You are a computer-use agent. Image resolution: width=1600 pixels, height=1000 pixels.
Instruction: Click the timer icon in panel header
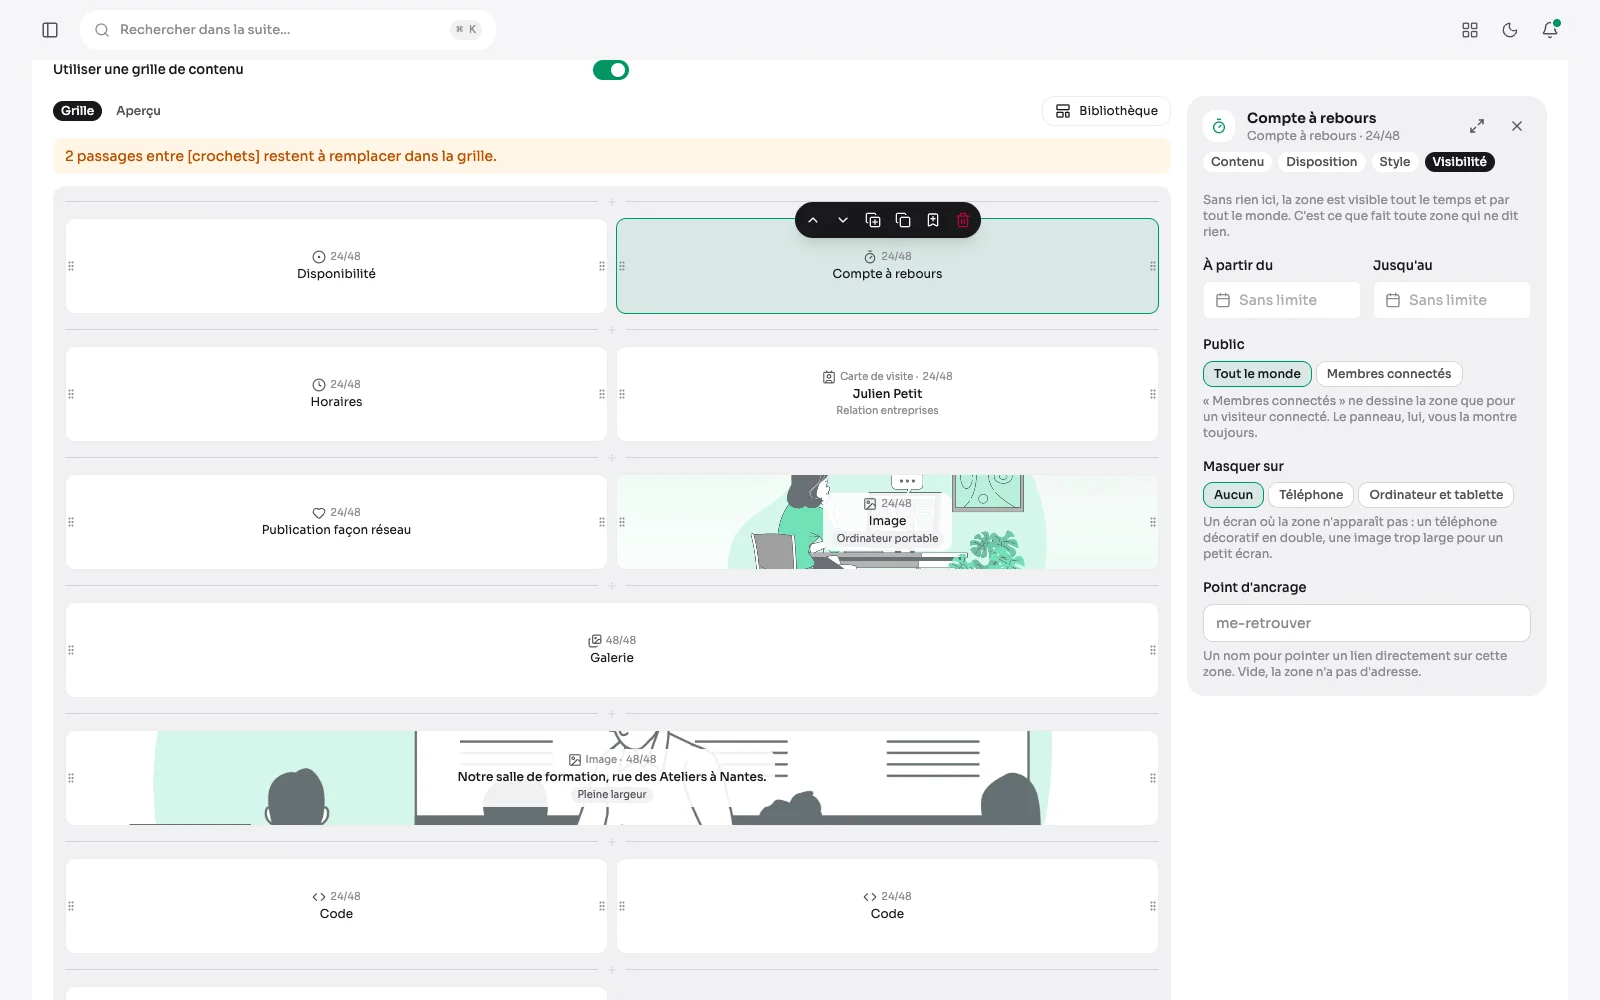click(1219, 126)
